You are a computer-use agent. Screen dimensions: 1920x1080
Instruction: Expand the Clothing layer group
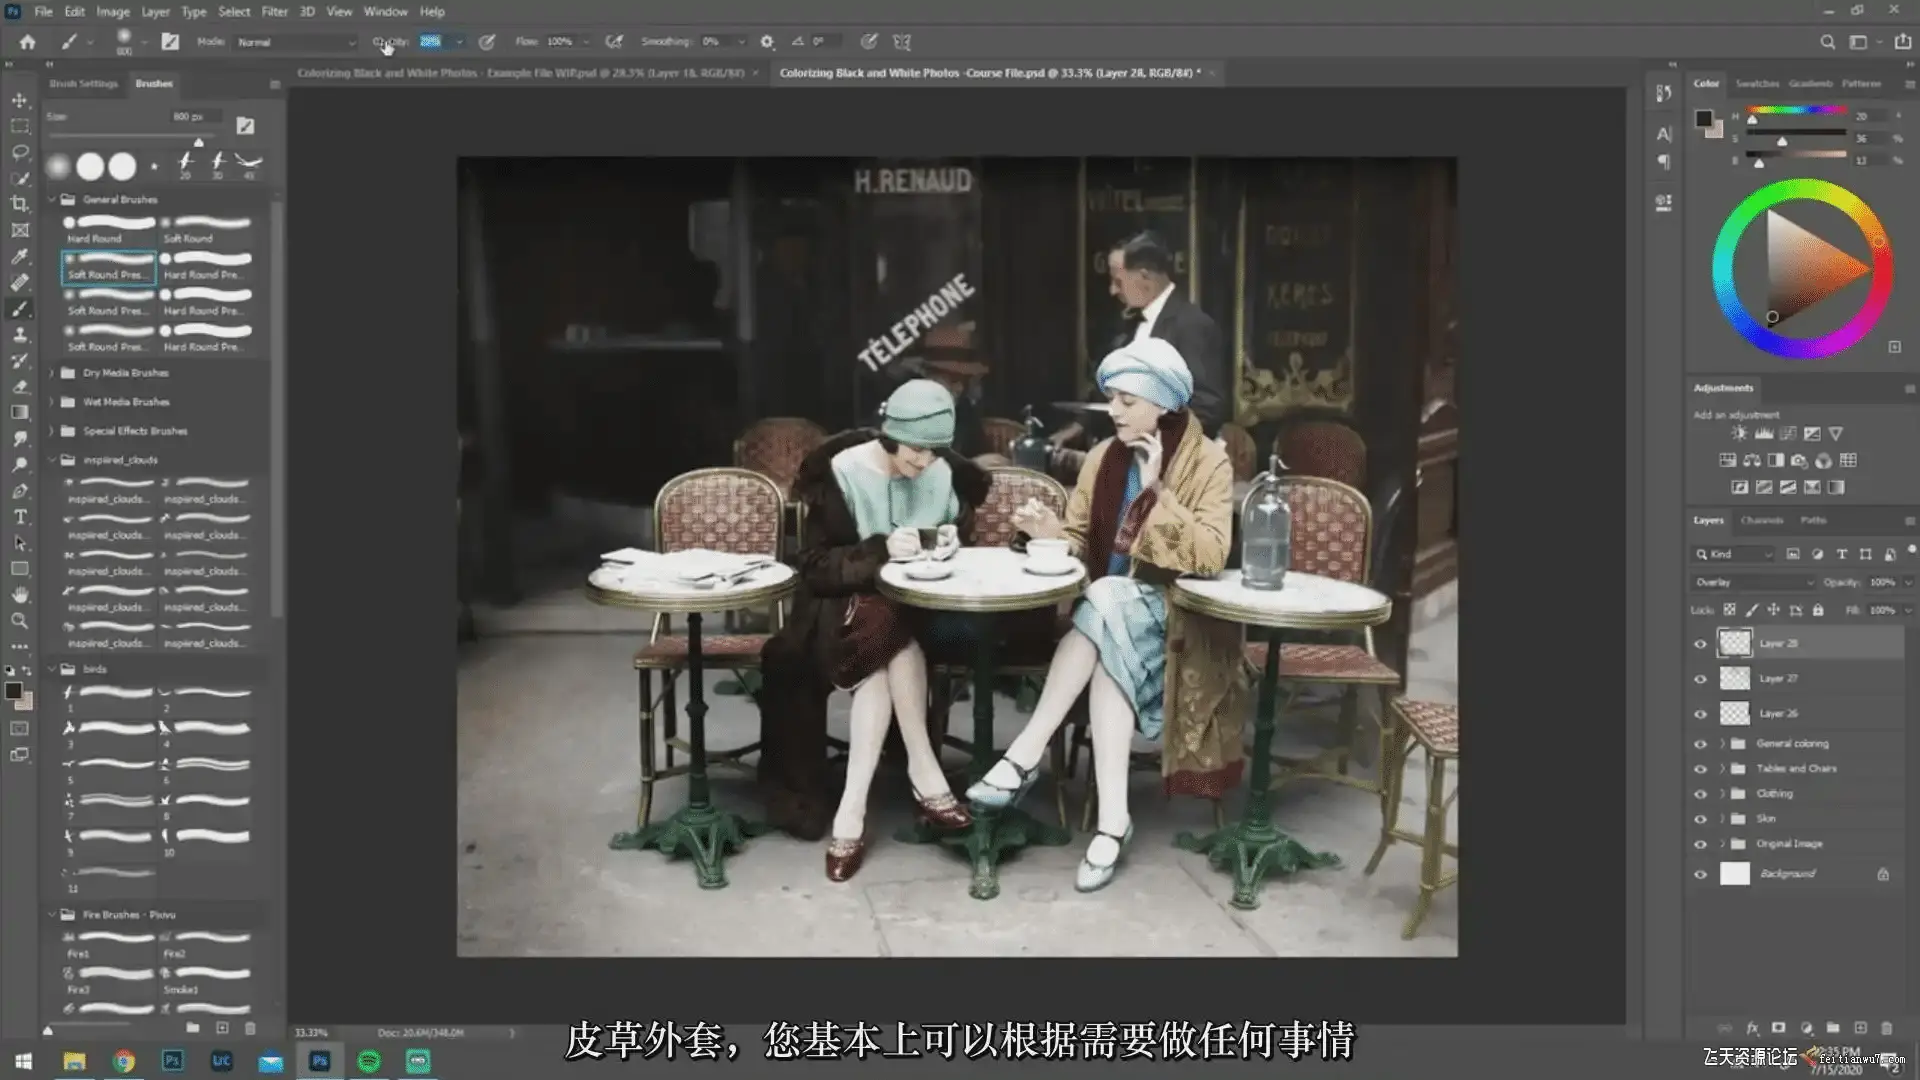[x=1722, y=794]
